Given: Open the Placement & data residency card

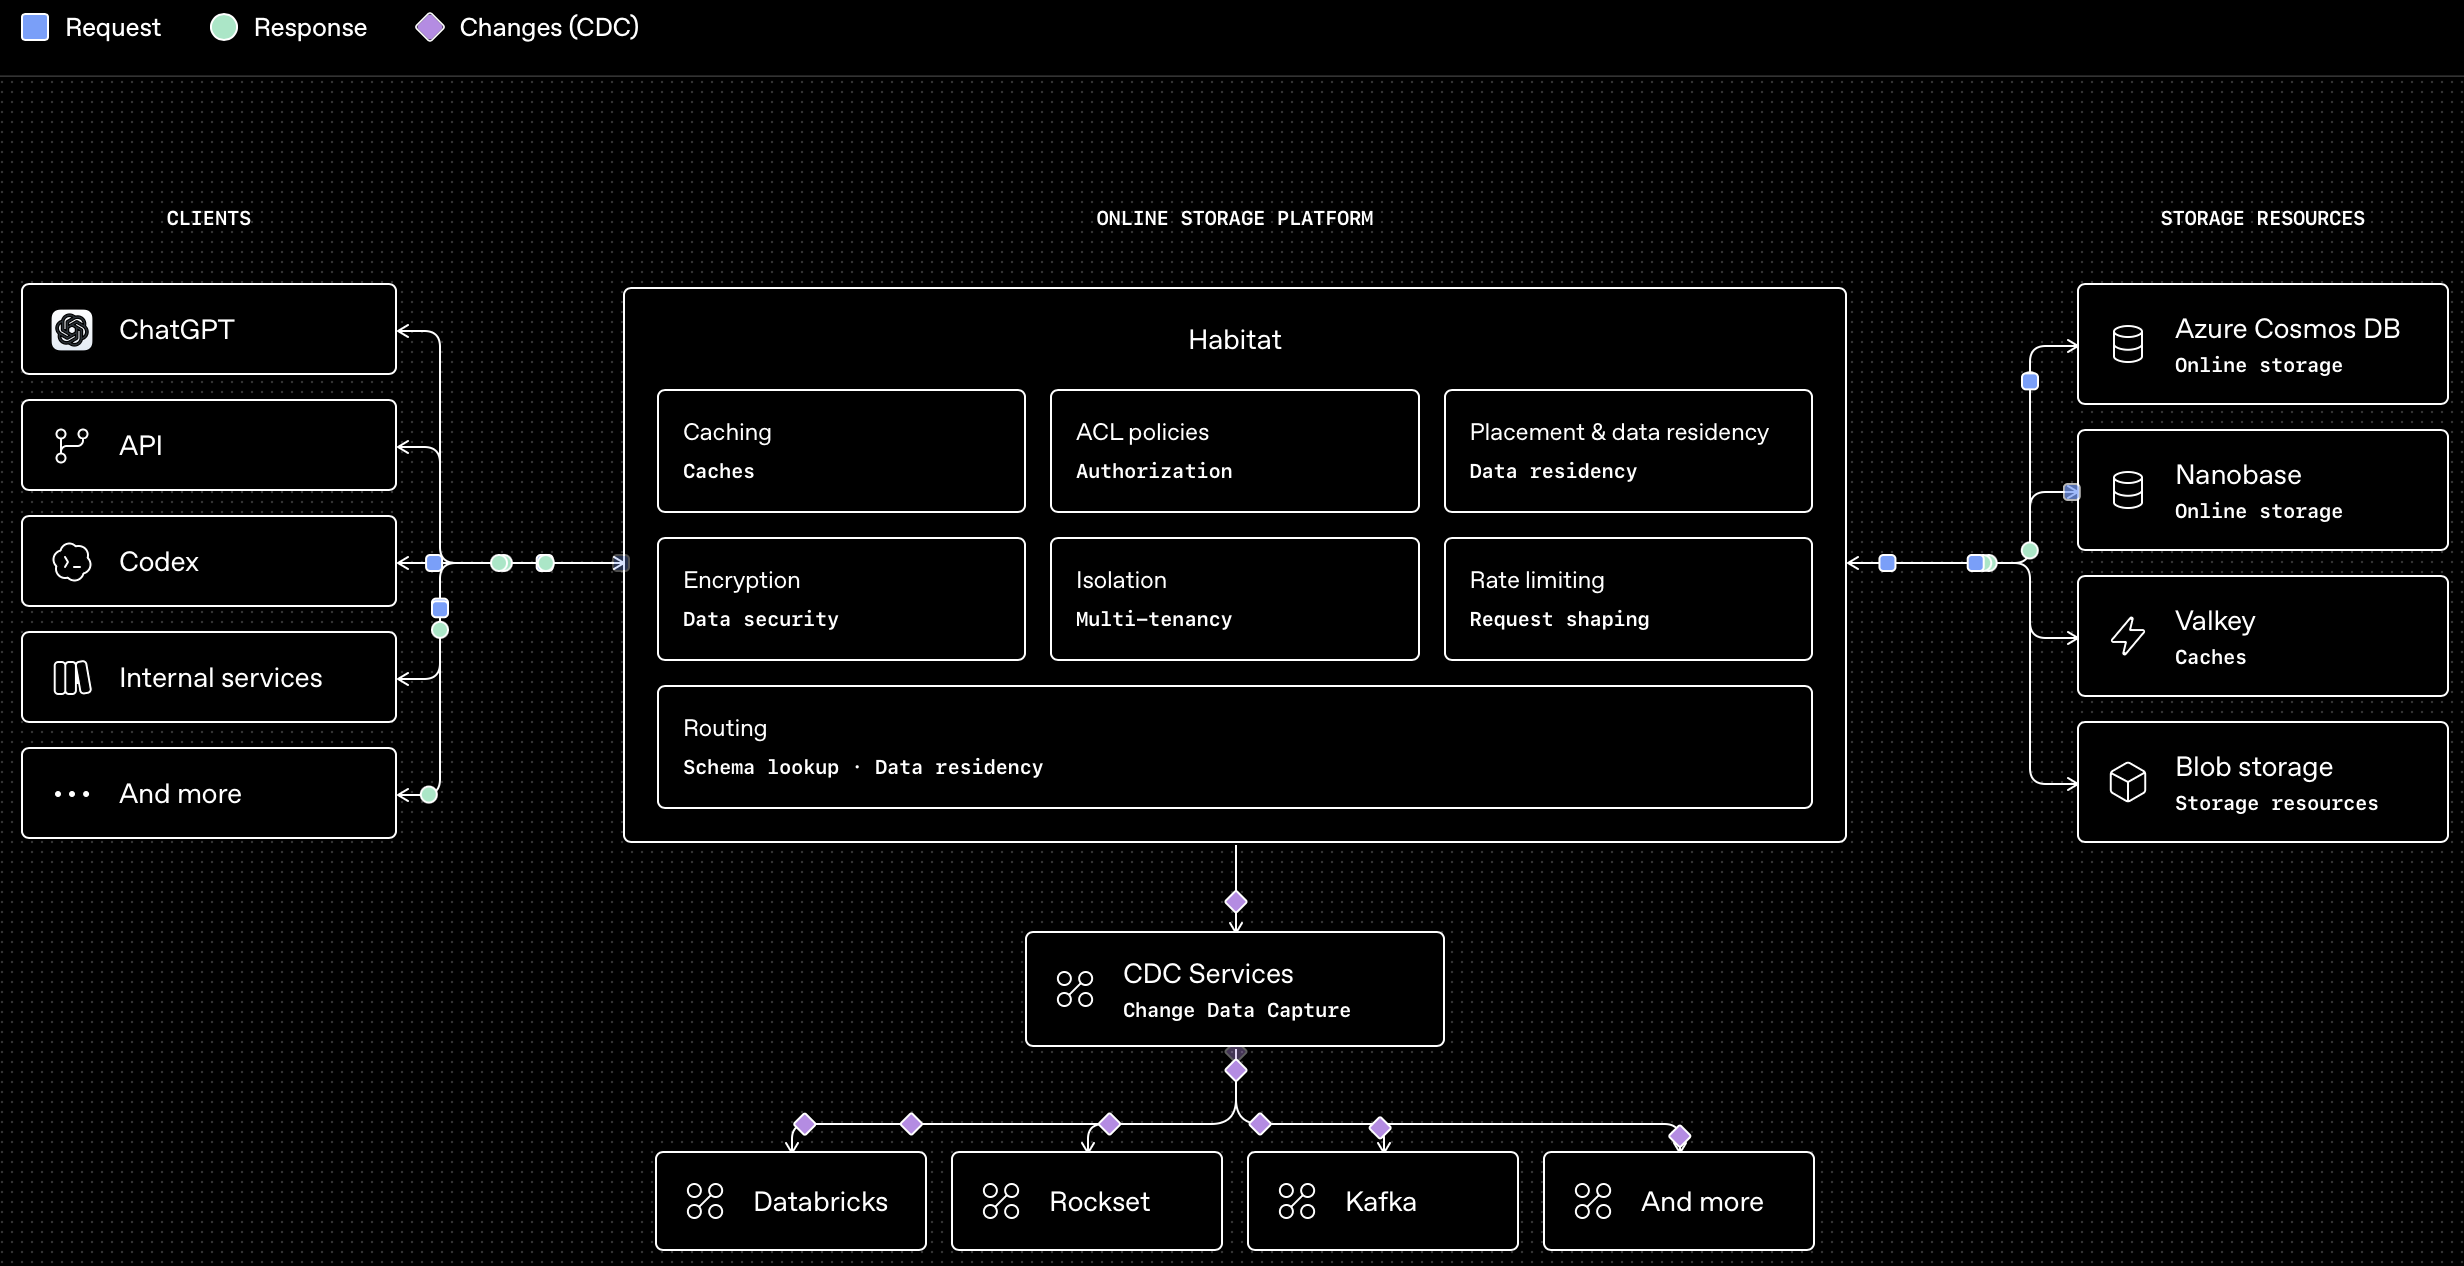Looking at the screenshot, I should (x=1628, y=451).
